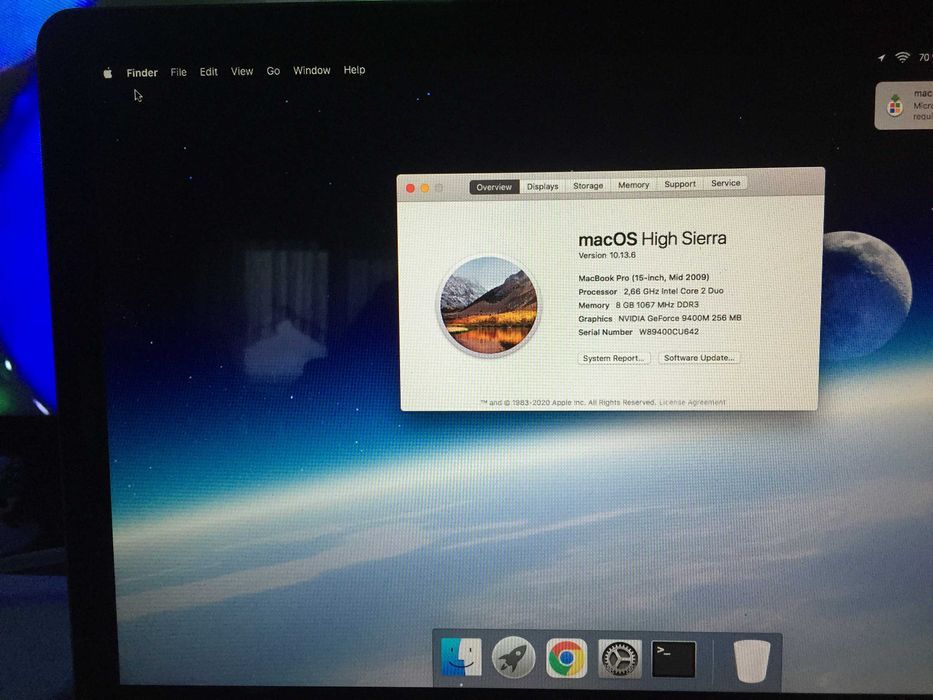Viewport: 933px width, 700px height.
Task: Open Terminal from the Dock
Action: pos(674,659)
